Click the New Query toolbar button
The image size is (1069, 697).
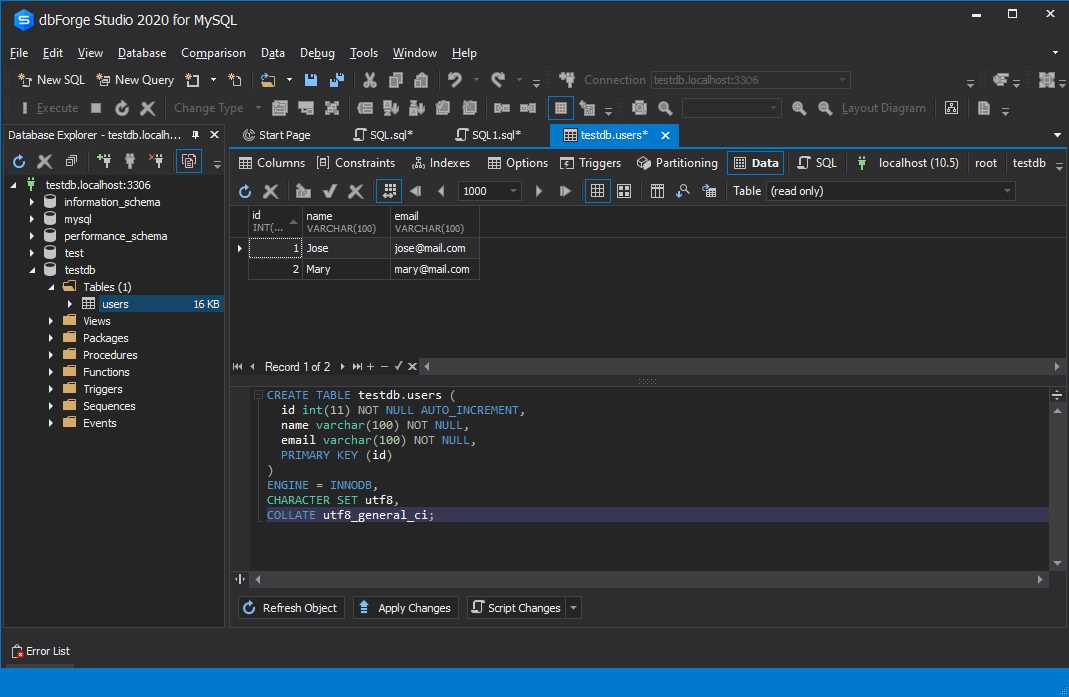(135, 80)
